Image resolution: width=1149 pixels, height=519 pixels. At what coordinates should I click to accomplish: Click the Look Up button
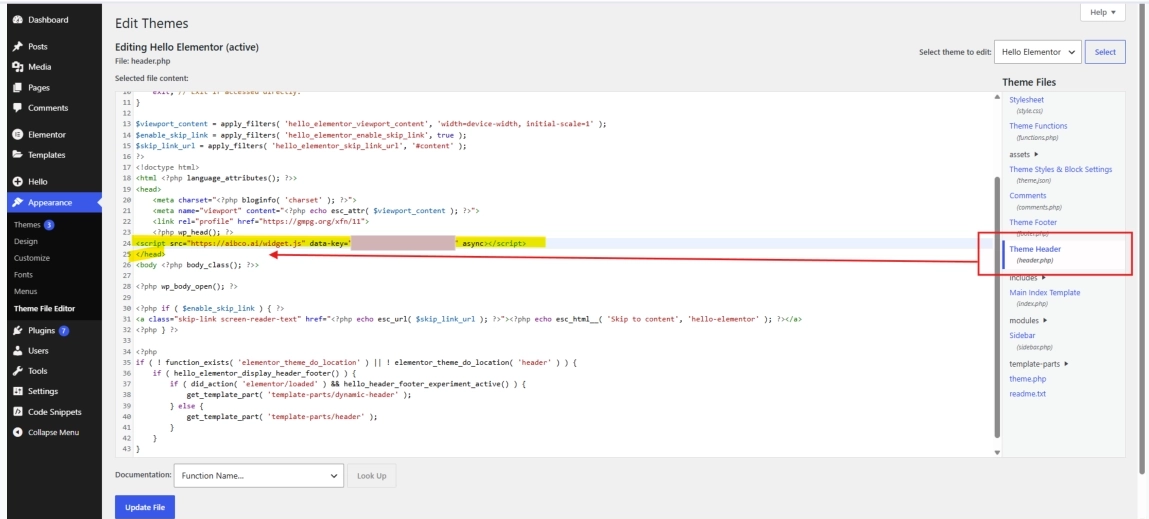tap(372, 476)
